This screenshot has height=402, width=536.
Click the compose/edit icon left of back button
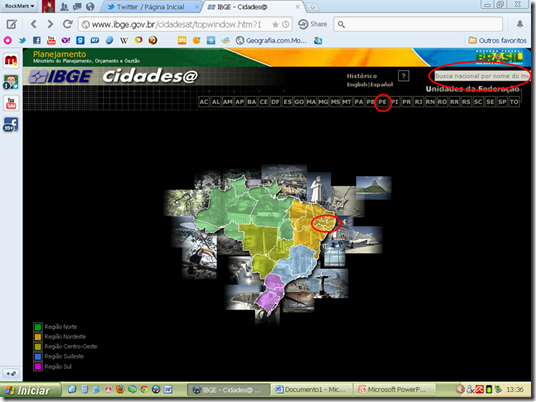click(11, 24)
